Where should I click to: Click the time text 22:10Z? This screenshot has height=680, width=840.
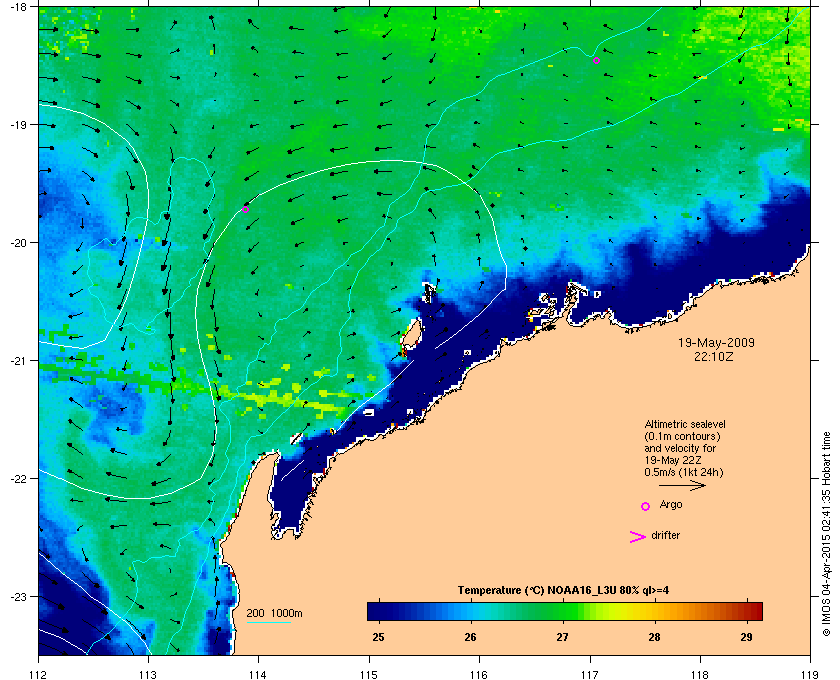coord(714,356)
